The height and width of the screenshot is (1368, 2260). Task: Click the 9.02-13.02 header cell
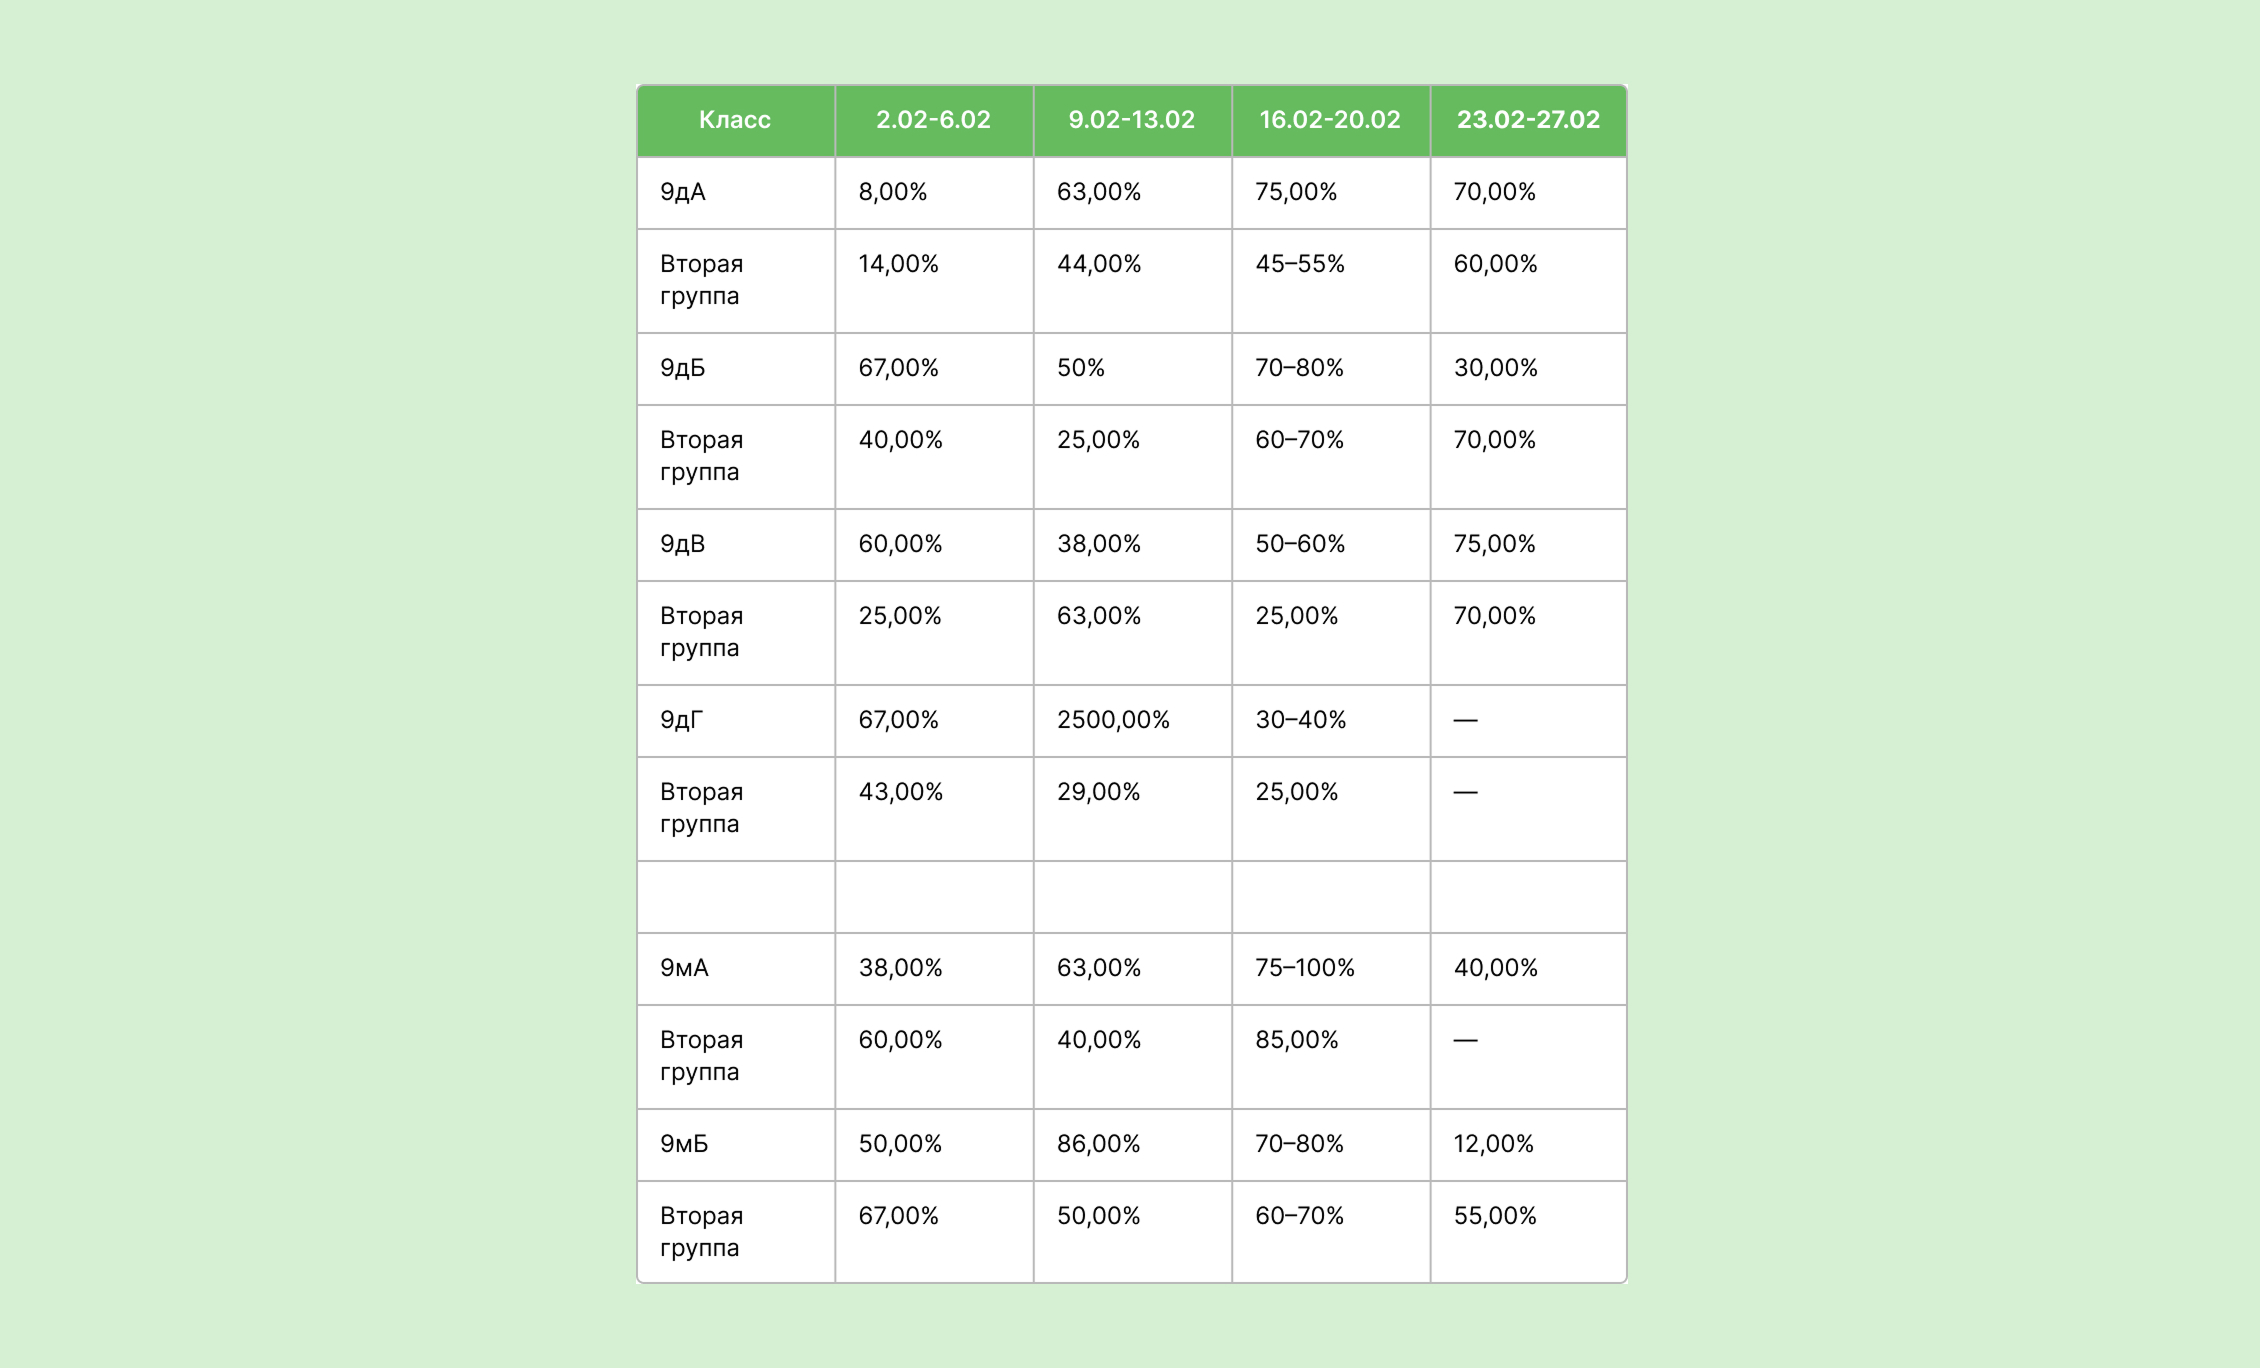1132,120
